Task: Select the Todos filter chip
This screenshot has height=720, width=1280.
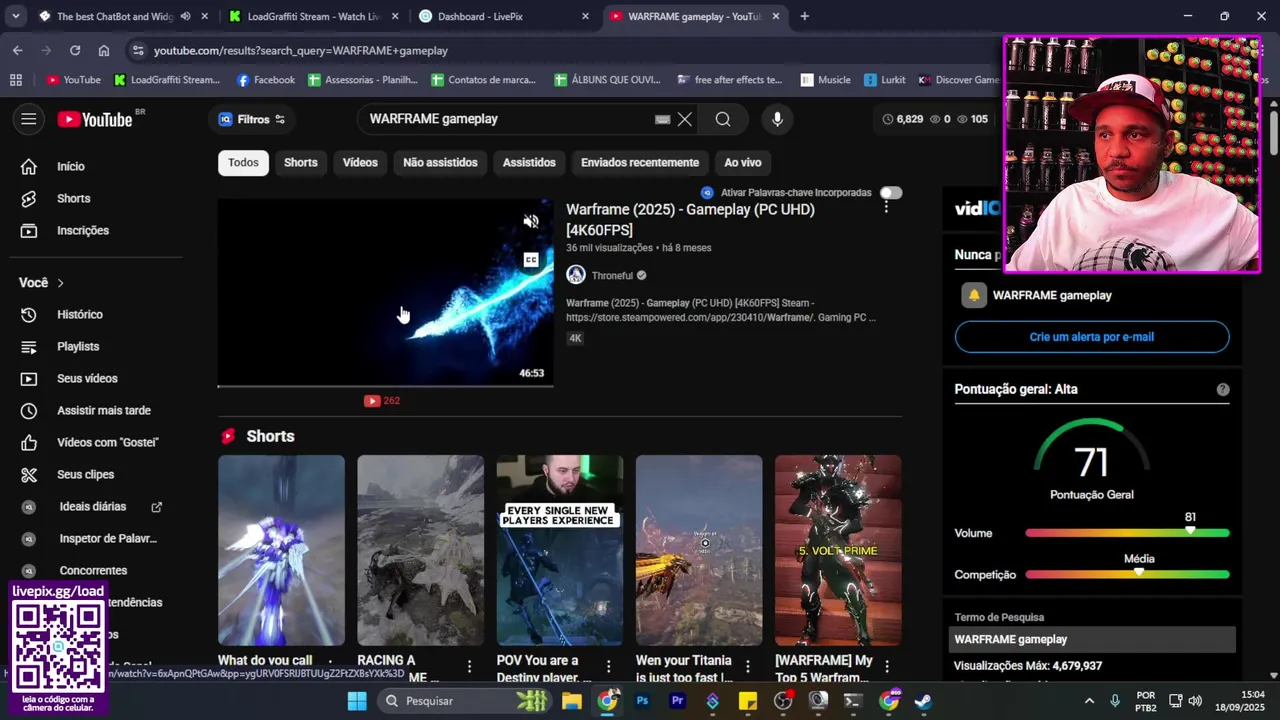Action: point(243,162)
